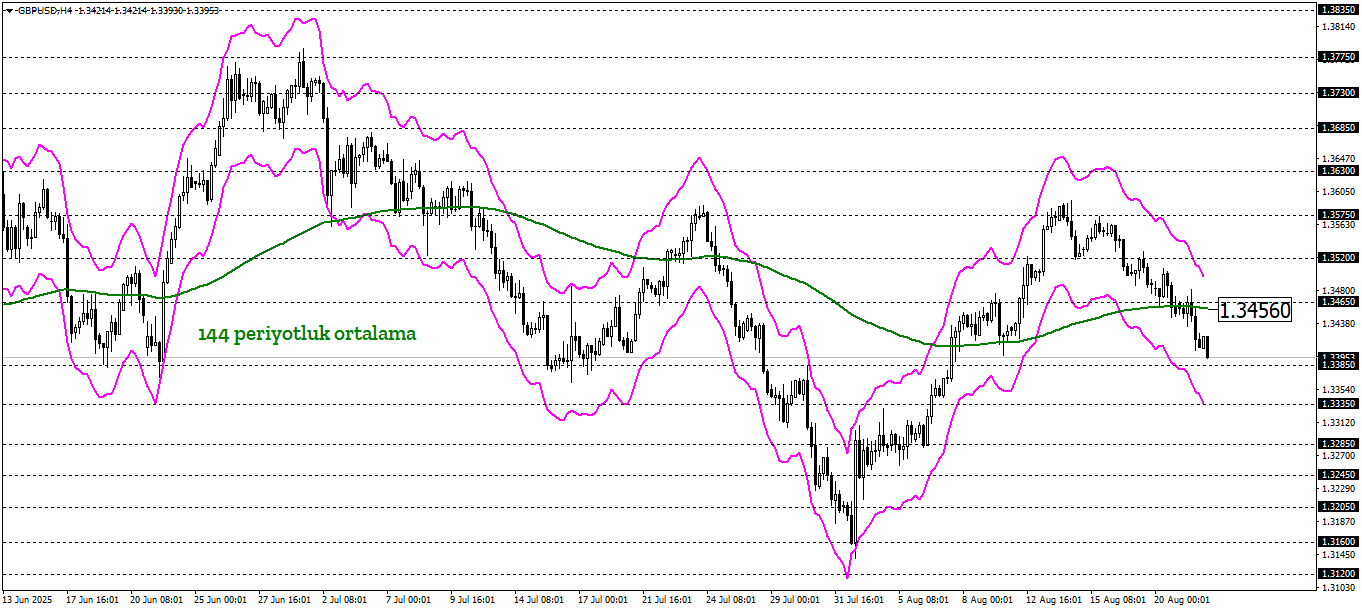Viewport: 1362px width, 611px height.
Task: Click the 8 Aug 00:01 time label
Action: (x=985, y=600)
